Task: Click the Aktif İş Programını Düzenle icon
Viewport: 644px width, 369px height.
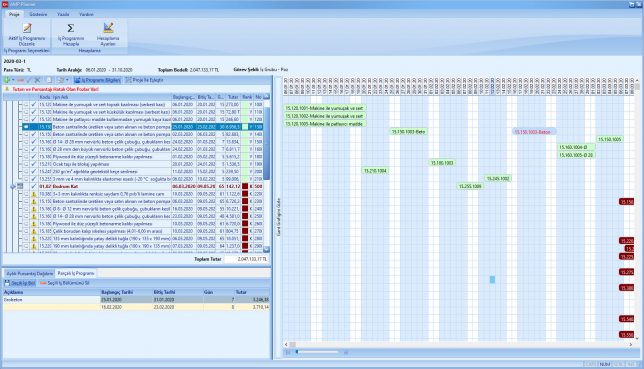Action: click(x=27, y=28)
